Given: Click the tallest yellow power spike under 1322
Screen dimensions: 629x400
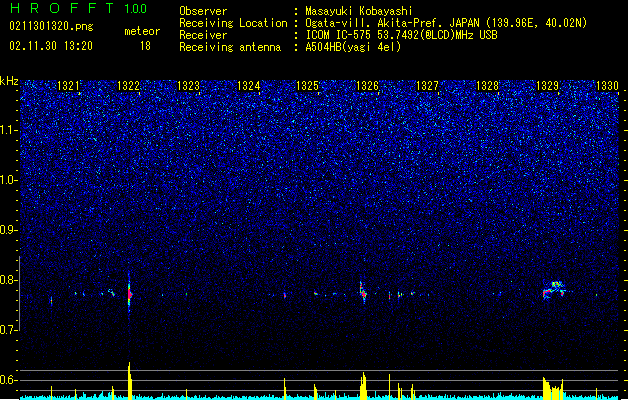Looking at the screenshot, I should point(129,380).
